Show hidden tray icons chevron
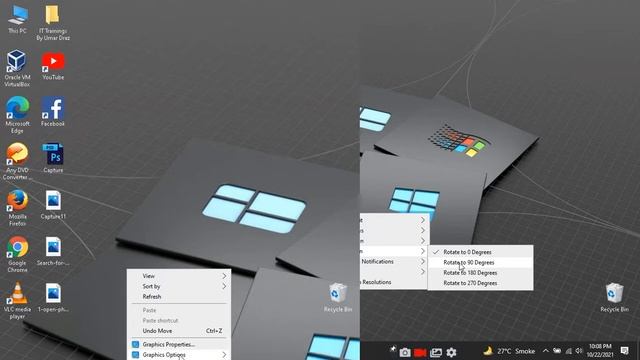640x360 pixels. tap(545, 351)
